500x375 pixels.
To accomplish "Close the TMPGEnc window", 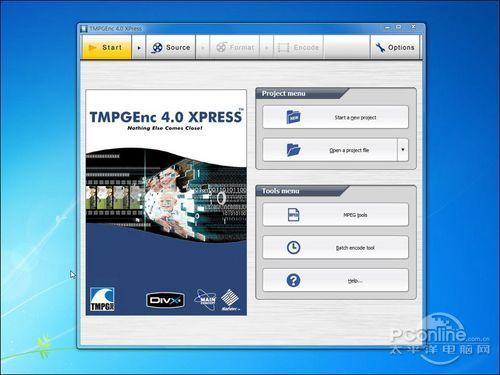I will (413, 27).
